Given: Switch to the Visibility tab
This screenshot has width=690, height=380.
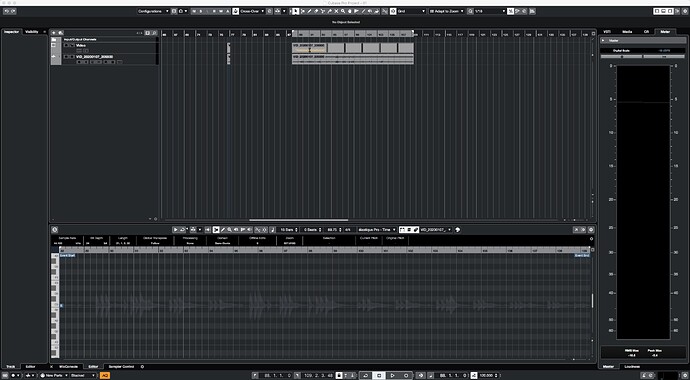Looking at the screenshot, I should (32, 32).
